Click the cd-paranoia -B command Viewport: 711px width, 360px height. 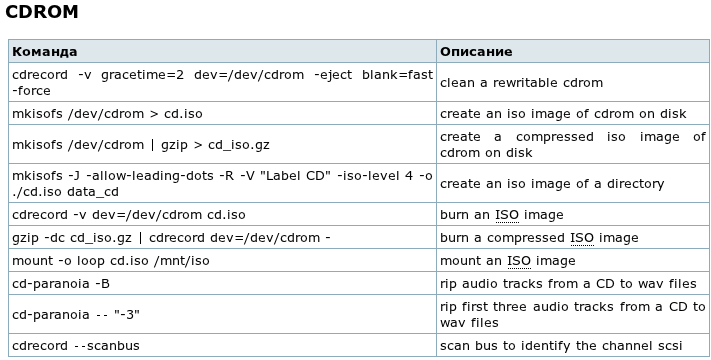tap(61, 284)
